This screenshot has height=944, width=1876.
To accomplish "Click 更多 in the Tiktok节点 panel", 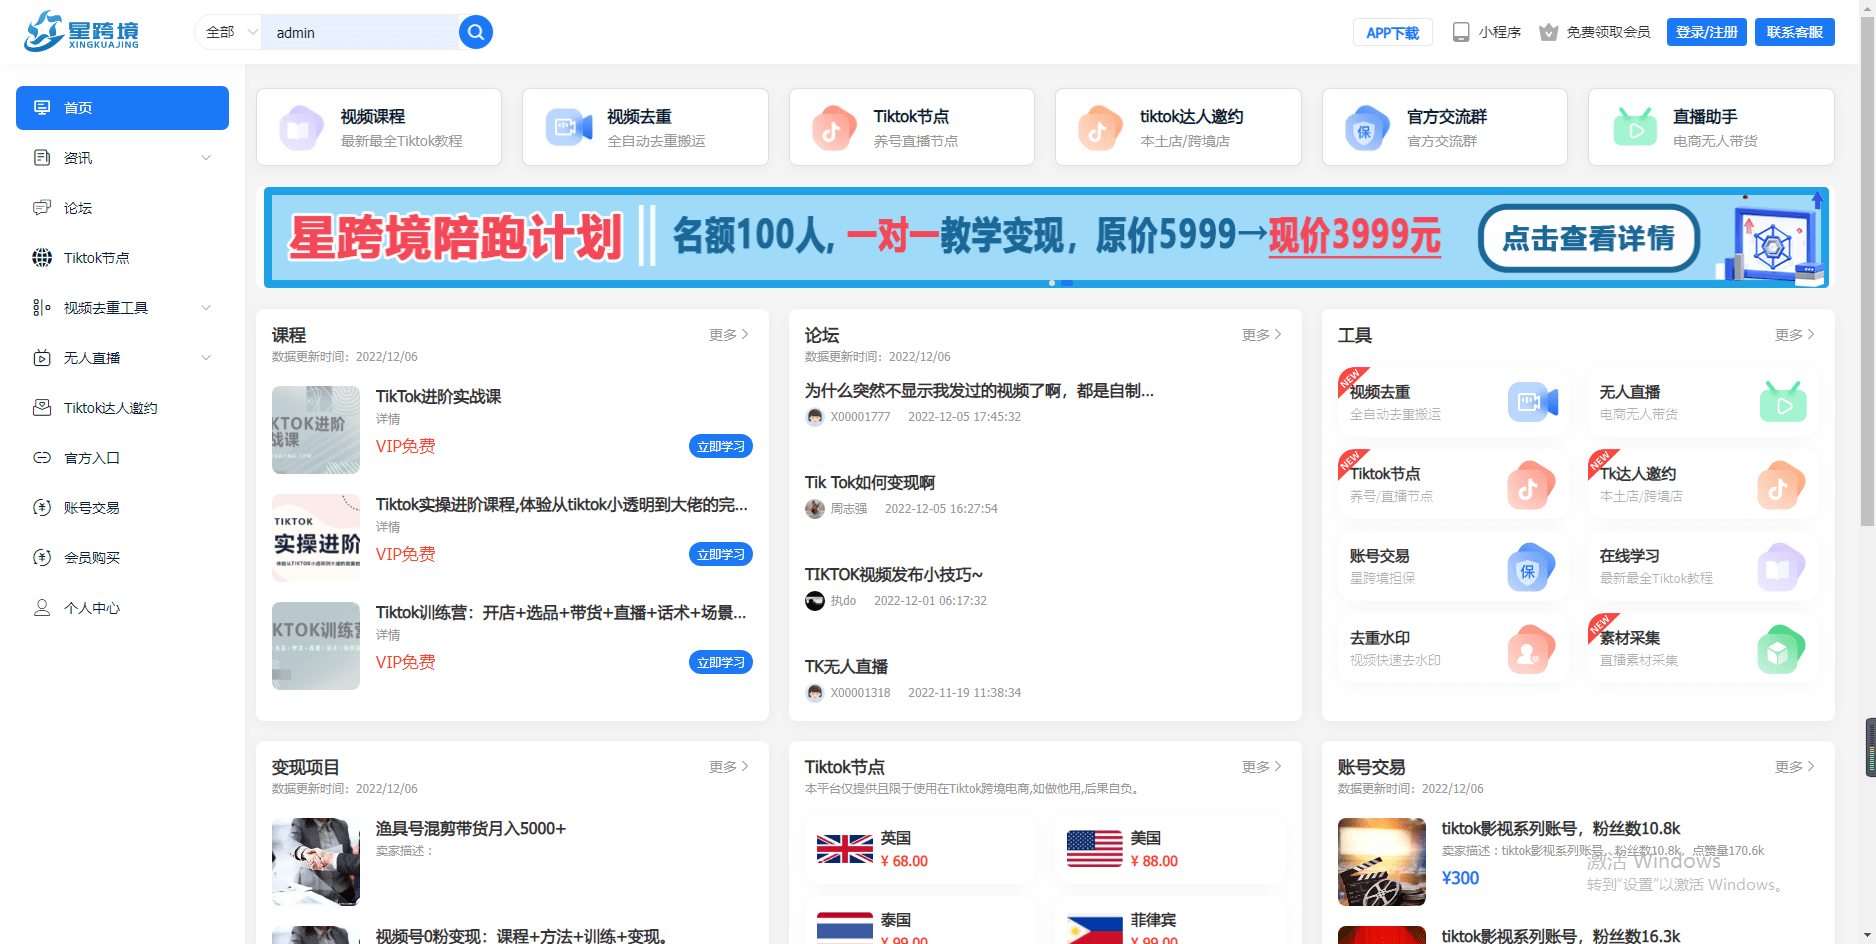I will [x=1262, y=767].
